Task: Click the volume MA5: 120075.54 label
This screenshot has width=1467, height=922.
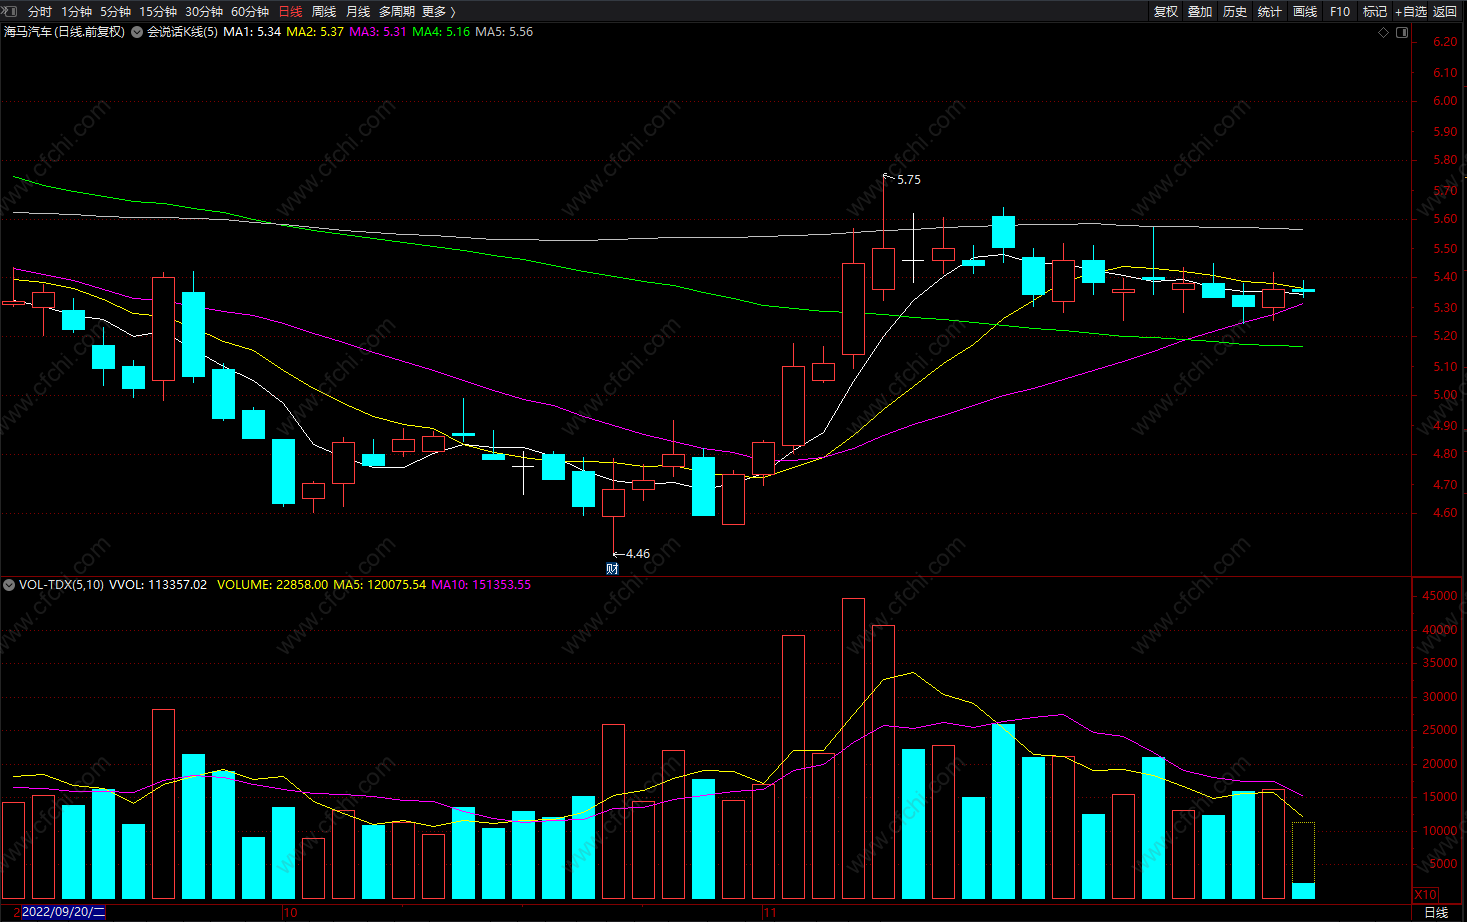Action: pyautogui.click(x=380, y=585)
